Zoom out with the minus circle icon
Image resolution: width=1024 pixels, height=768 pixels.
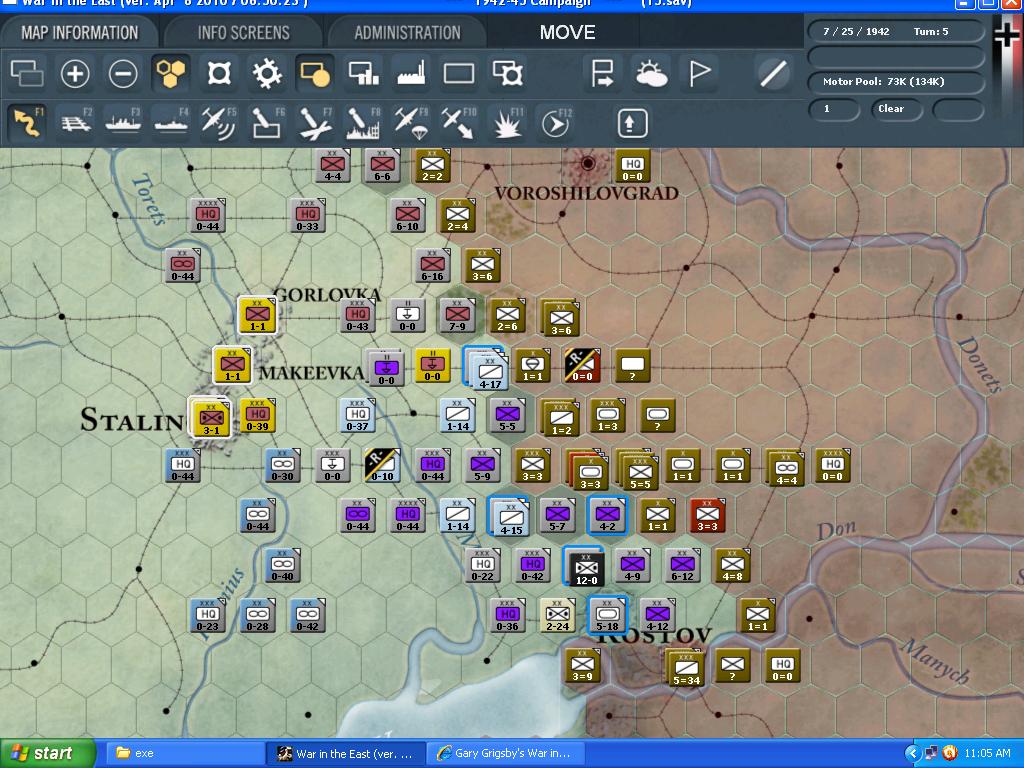(123, 73)
